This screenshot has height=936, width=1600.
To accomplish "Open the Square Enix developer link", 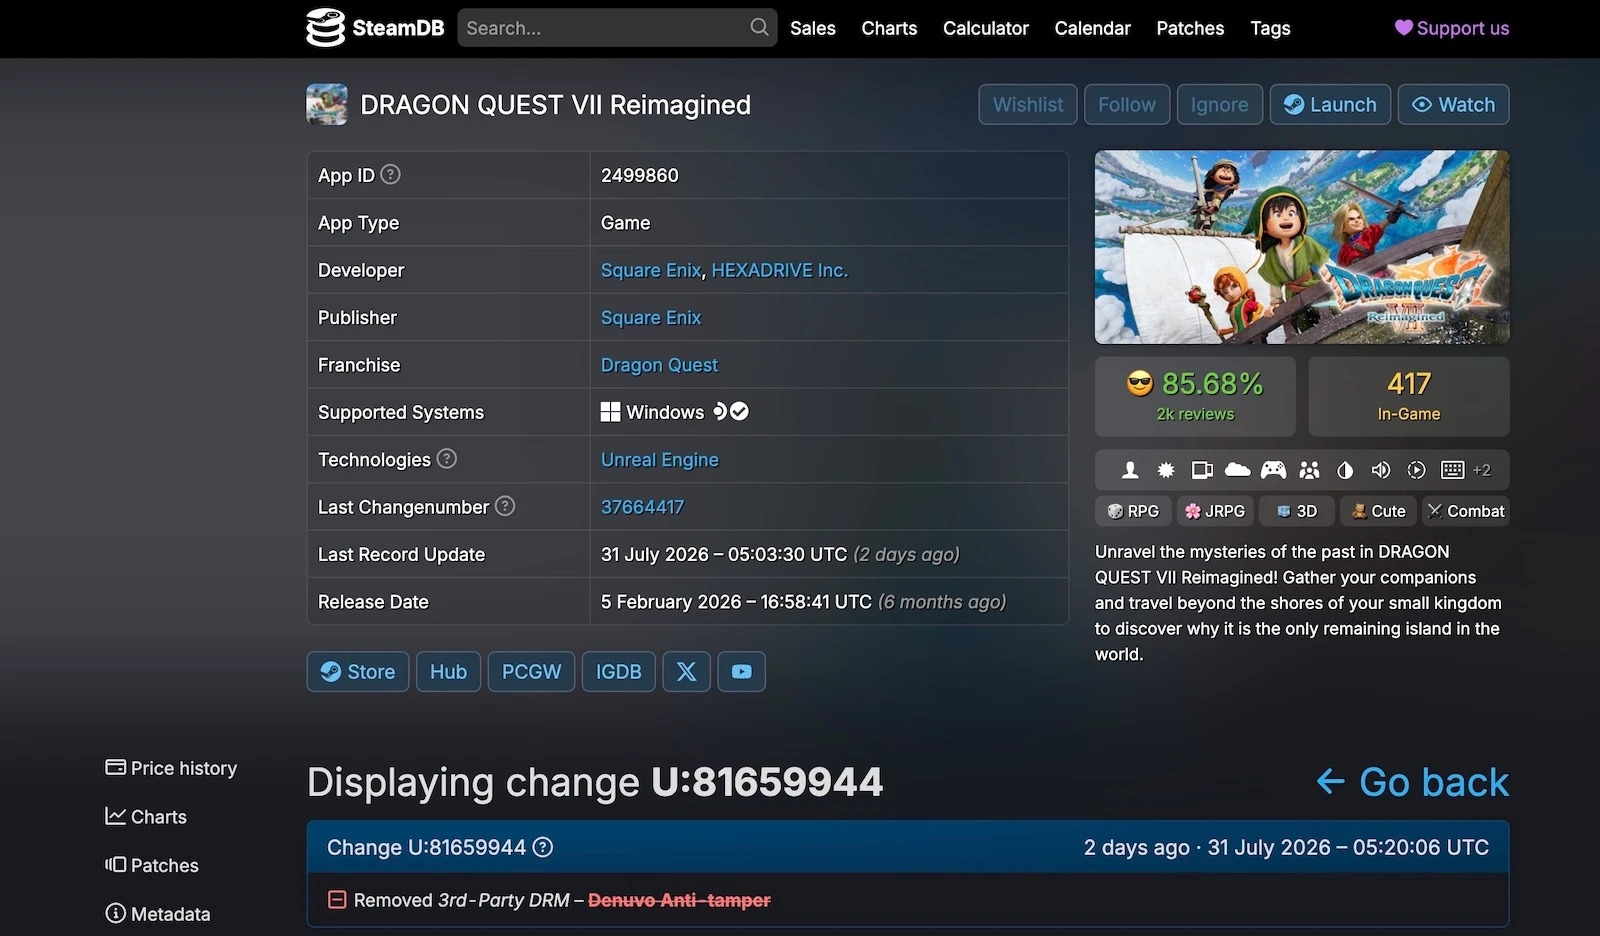I will coord(651,270).
